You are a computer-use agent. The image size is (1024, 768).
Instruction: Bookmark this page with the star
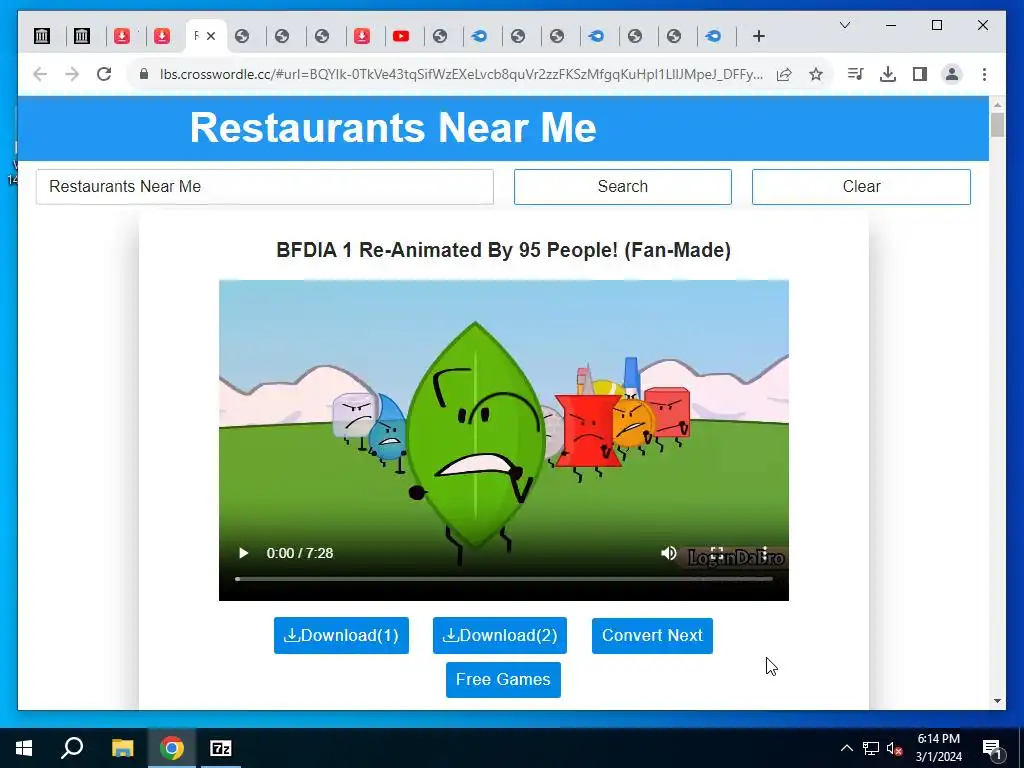(x=816, y=74)
